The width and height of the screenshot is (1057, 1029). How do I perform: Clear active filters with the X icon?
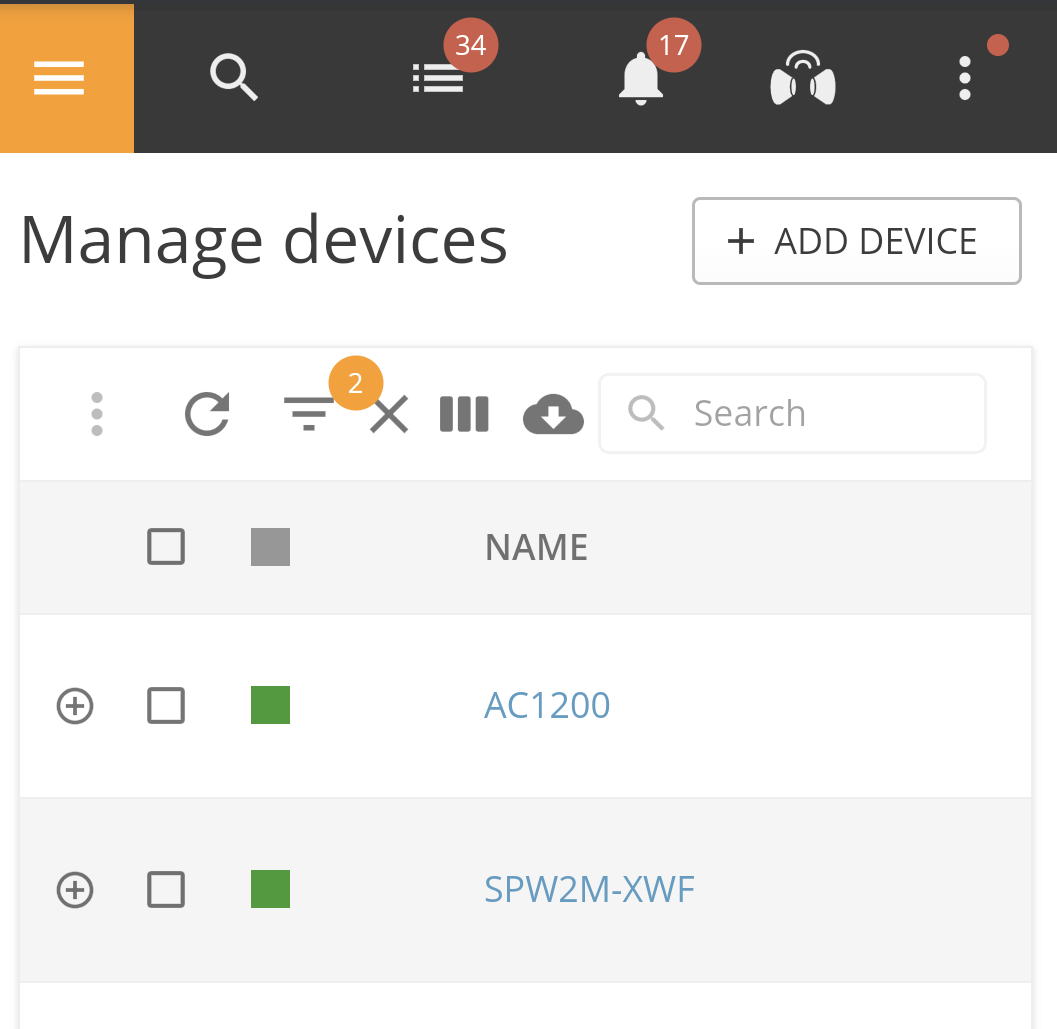point(389,413)
